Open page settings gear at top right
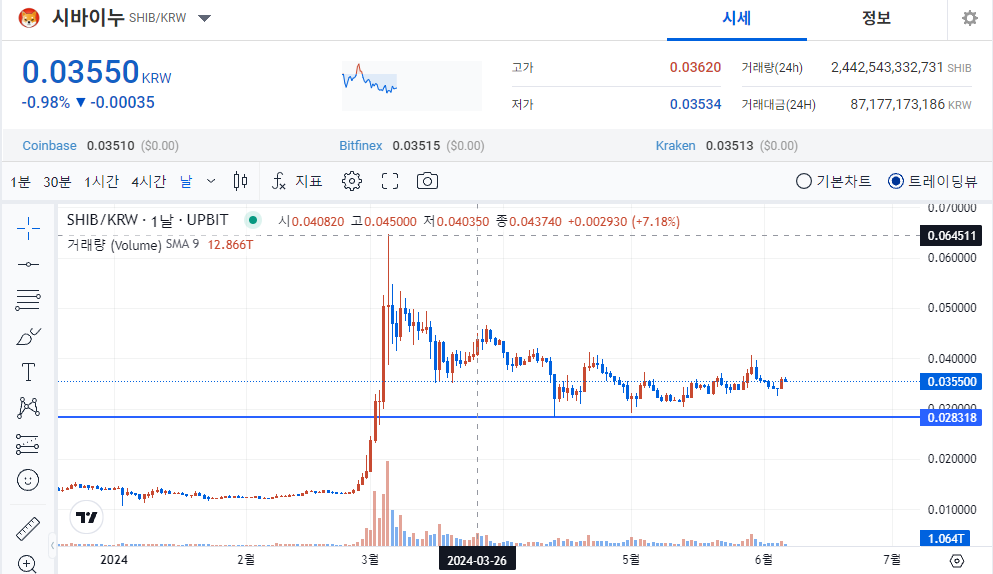Screen dimensions: 993x574 (970, 18)
